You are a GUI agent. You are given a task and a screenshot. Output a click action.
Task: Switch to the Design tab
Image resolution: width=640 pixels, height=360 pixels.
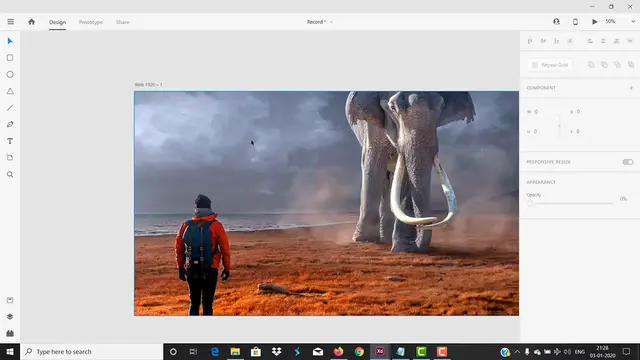click(58, 22)
